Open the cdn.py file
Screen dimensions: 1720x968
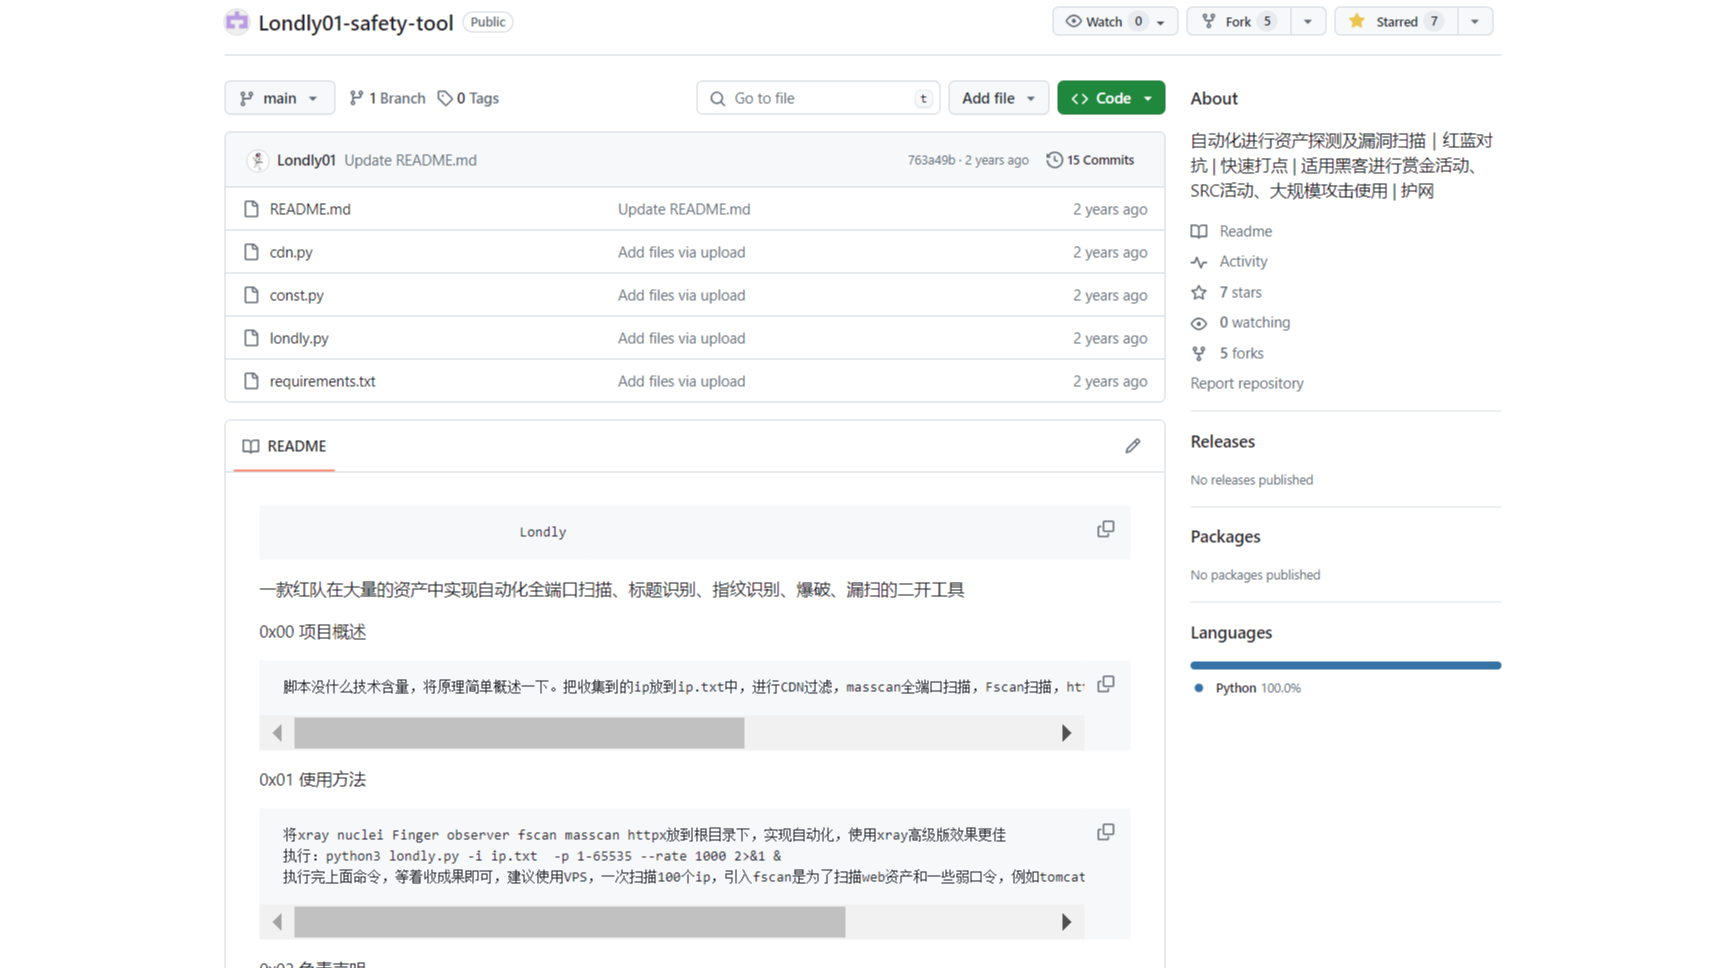pyautogui.click(x=291, y=252)
